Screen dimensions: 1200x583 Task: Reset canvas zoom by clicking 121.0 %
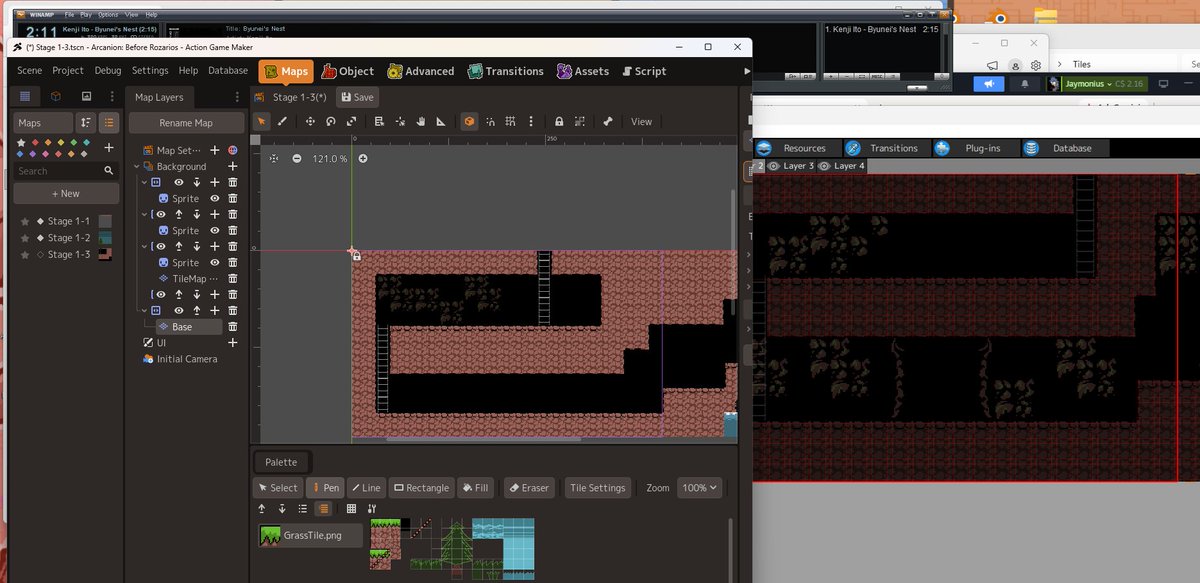(x=330, y=158)
